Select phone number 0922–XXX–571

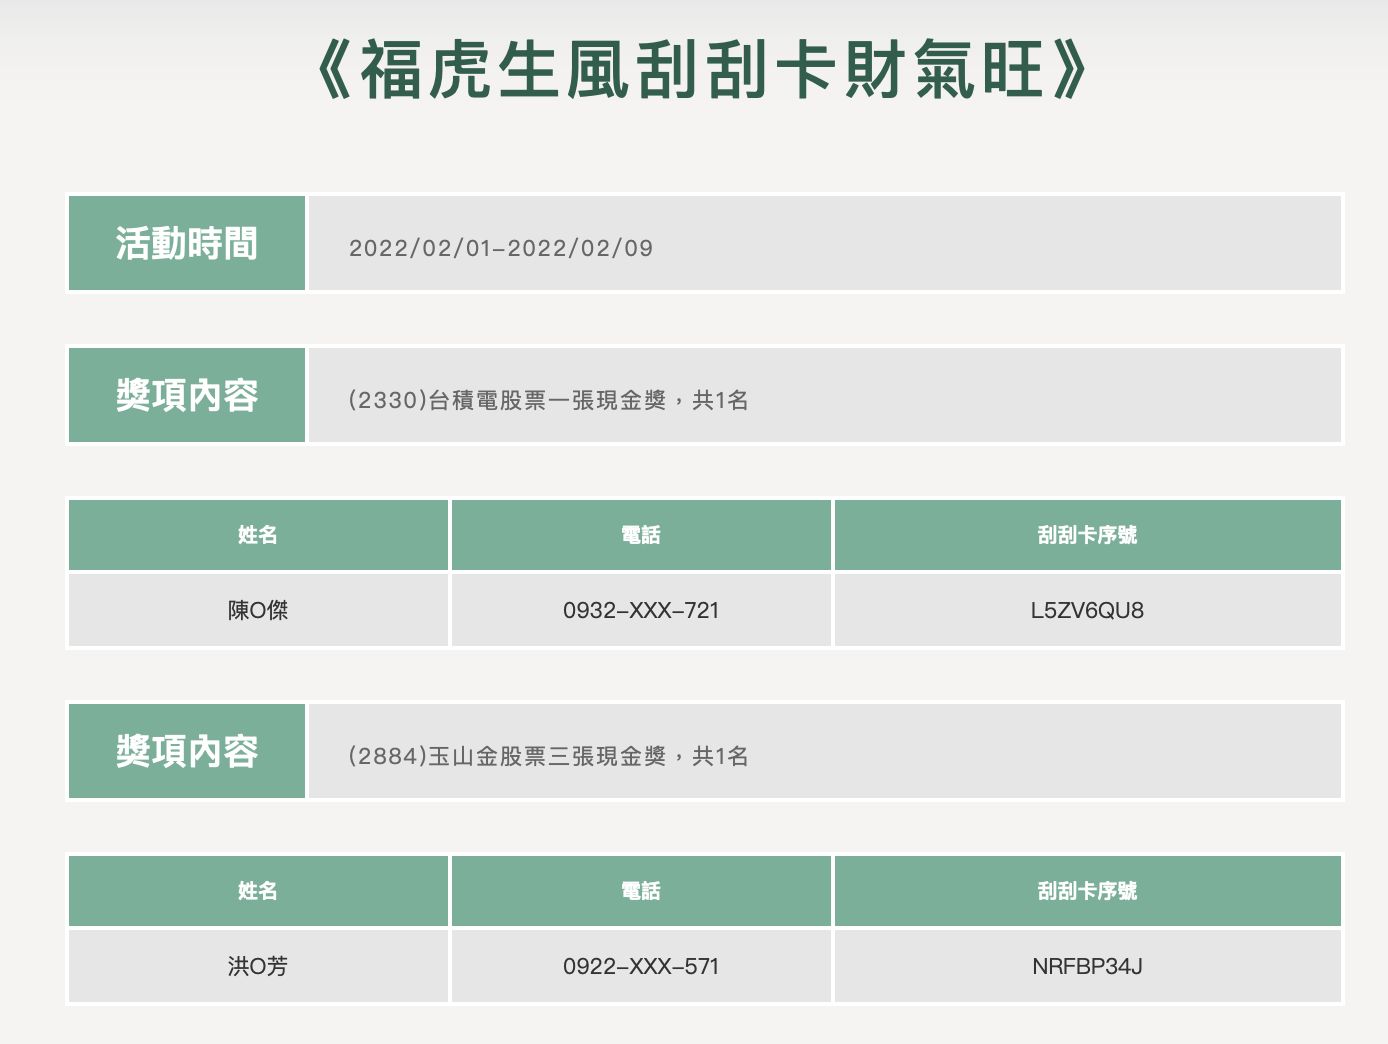[641, 966]
